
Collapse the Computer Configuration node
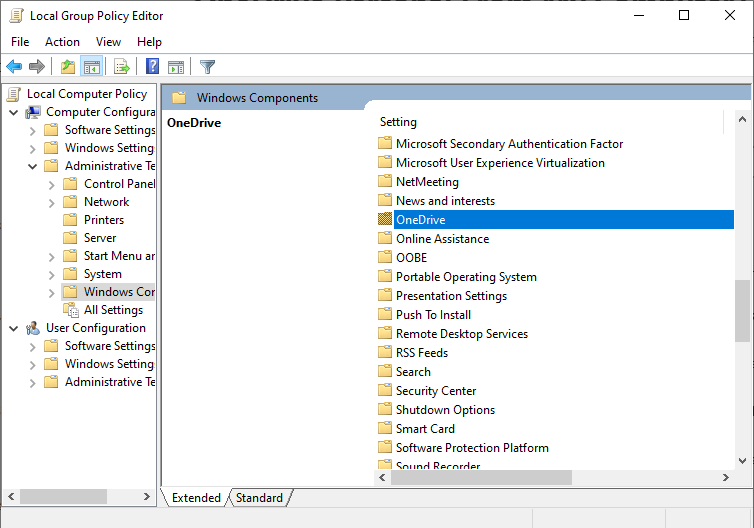[13, 113]
